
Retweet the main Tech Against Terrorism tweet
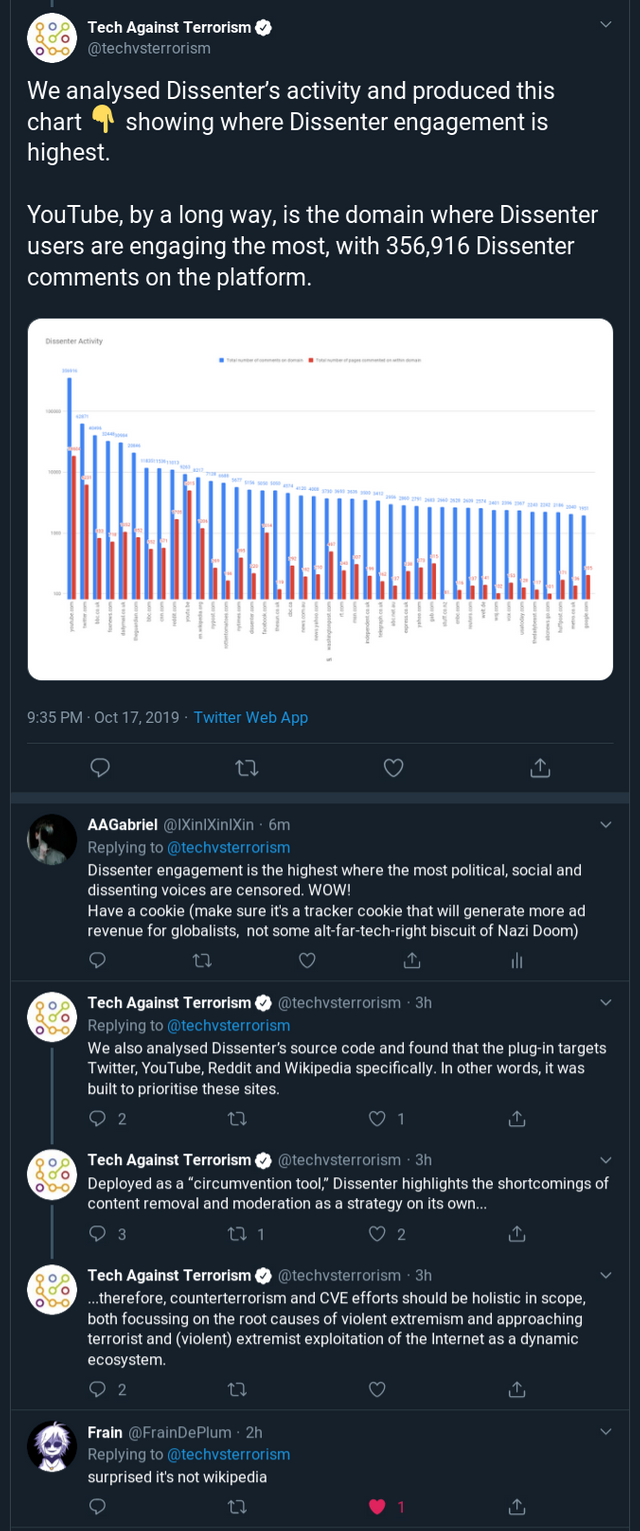point(246,767)
